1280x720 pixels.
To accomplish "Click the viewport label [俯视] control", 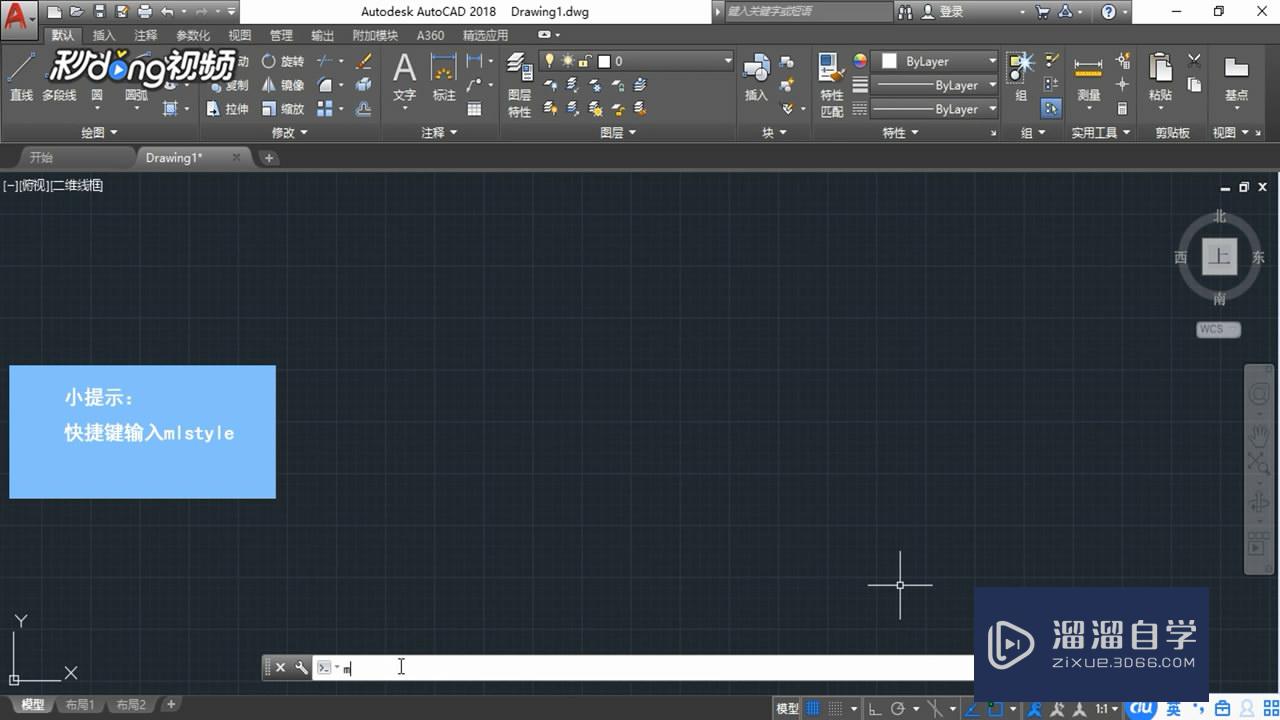I will coord(33,185).
